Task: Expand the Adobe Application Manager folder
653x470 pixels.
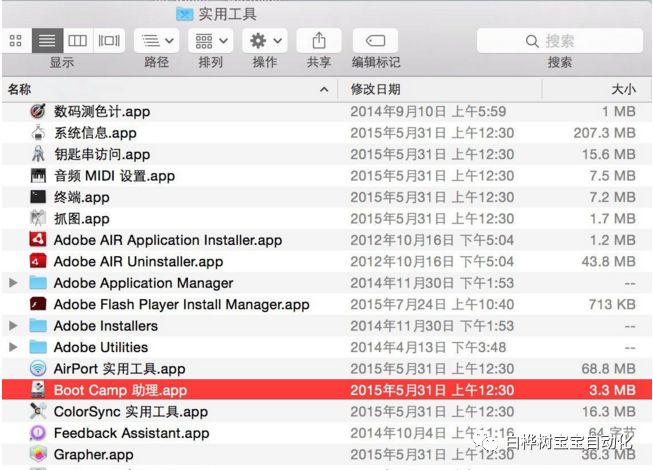Action: click(x=13, y=283)
